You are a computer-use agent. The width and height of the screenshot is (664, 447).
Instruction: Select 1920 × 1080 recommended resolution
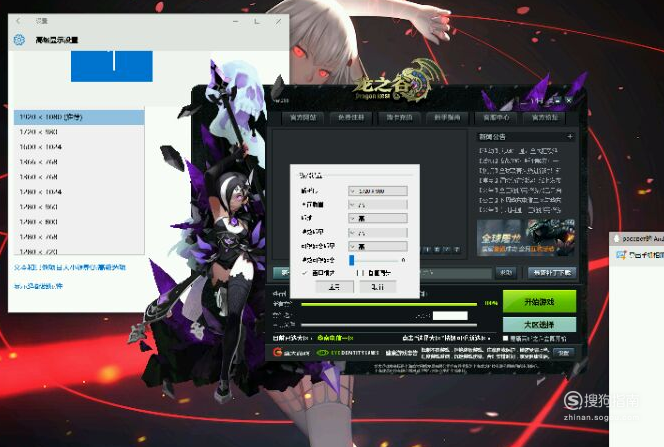(x=79, y=117)
